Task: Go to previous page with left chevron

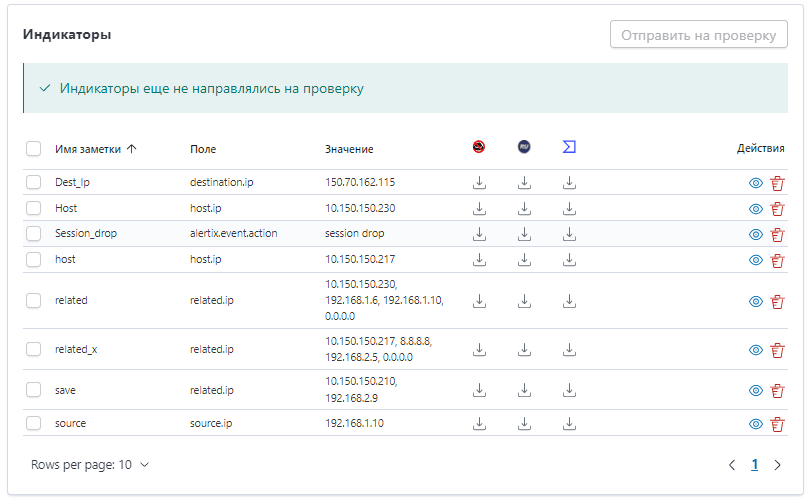Action: (732, 465)
